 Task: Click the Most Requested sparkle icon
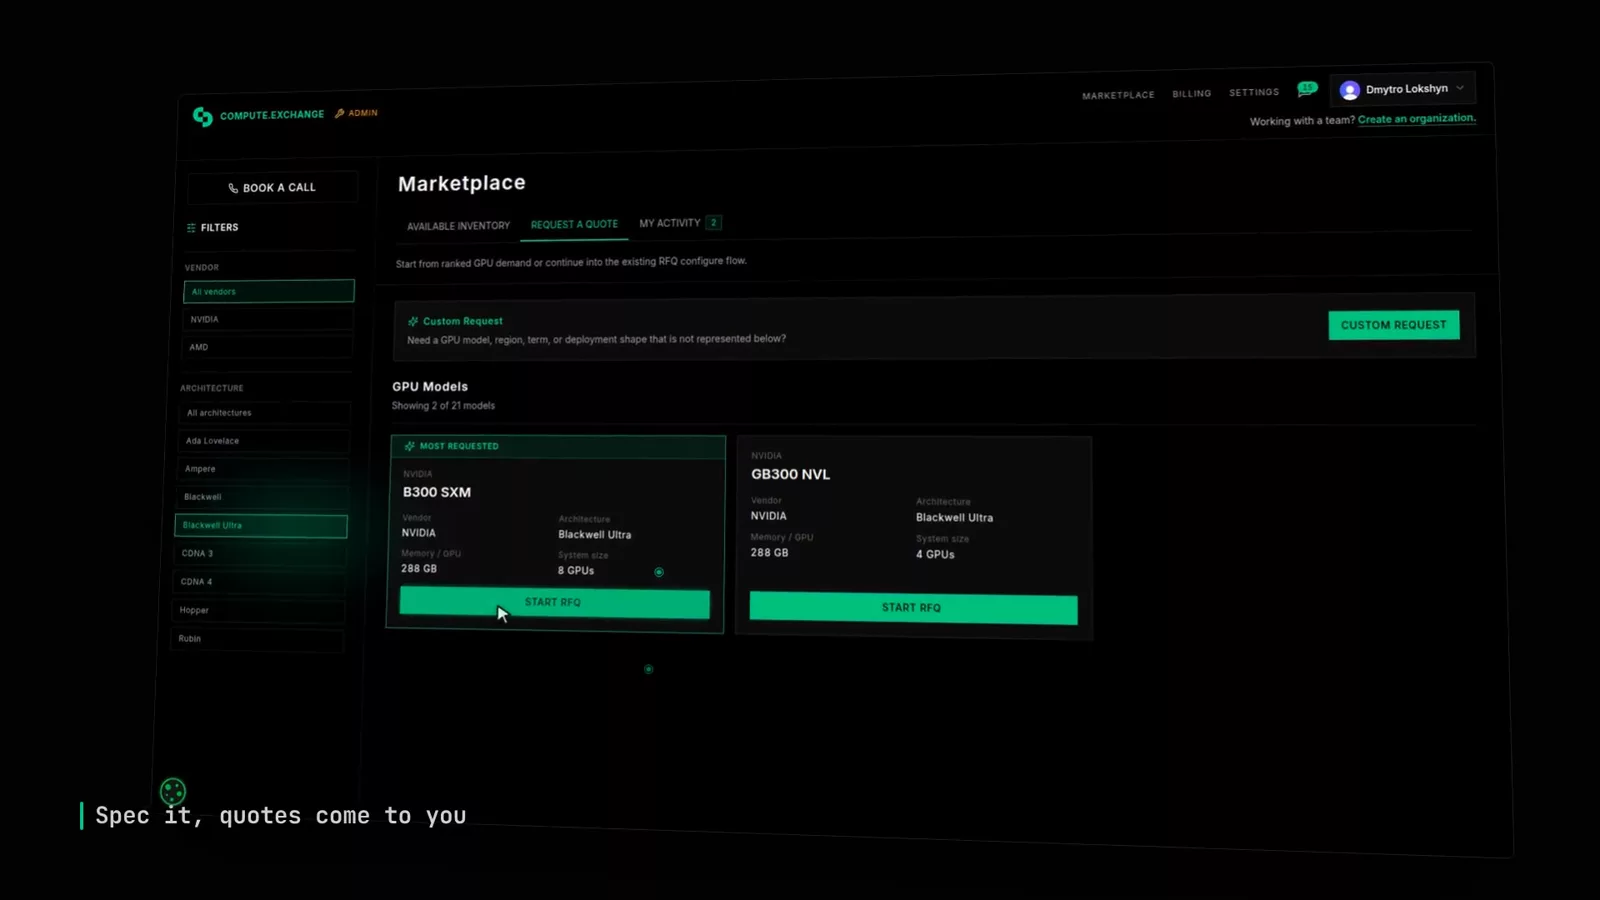pyautogui.click(x=409, y=446)
